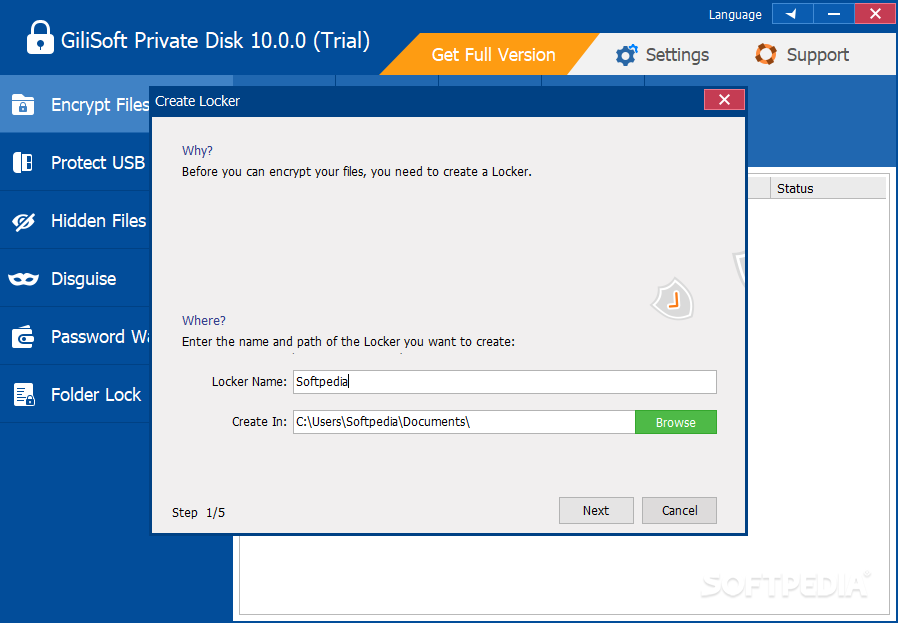
Task: Click the Settings gear icon
Action: click(x=627, y=55)
